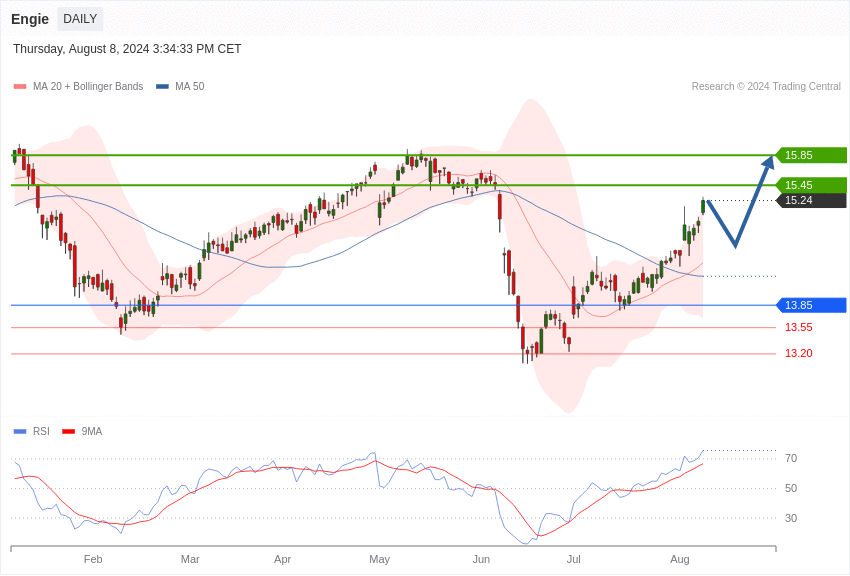Click the May label on time axis
The height and width of the screenshot is (576, 850).
pos(379,559)
